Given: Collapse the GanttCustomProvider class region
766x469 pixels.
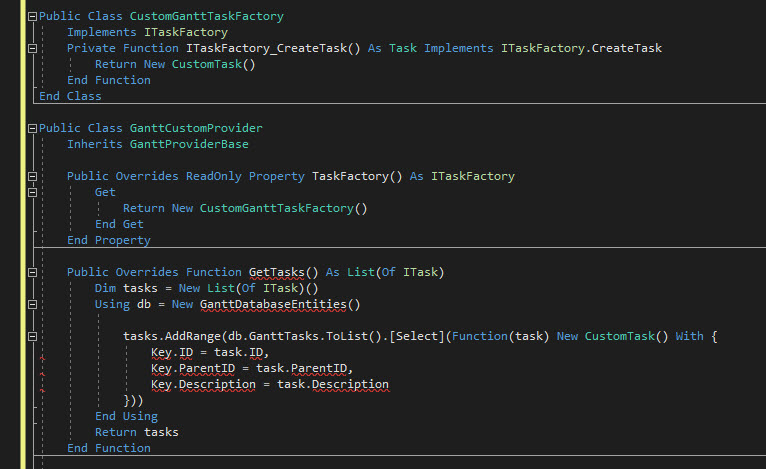Looking at the screenshot, I should pyautogui.click(x=33, y=128).
